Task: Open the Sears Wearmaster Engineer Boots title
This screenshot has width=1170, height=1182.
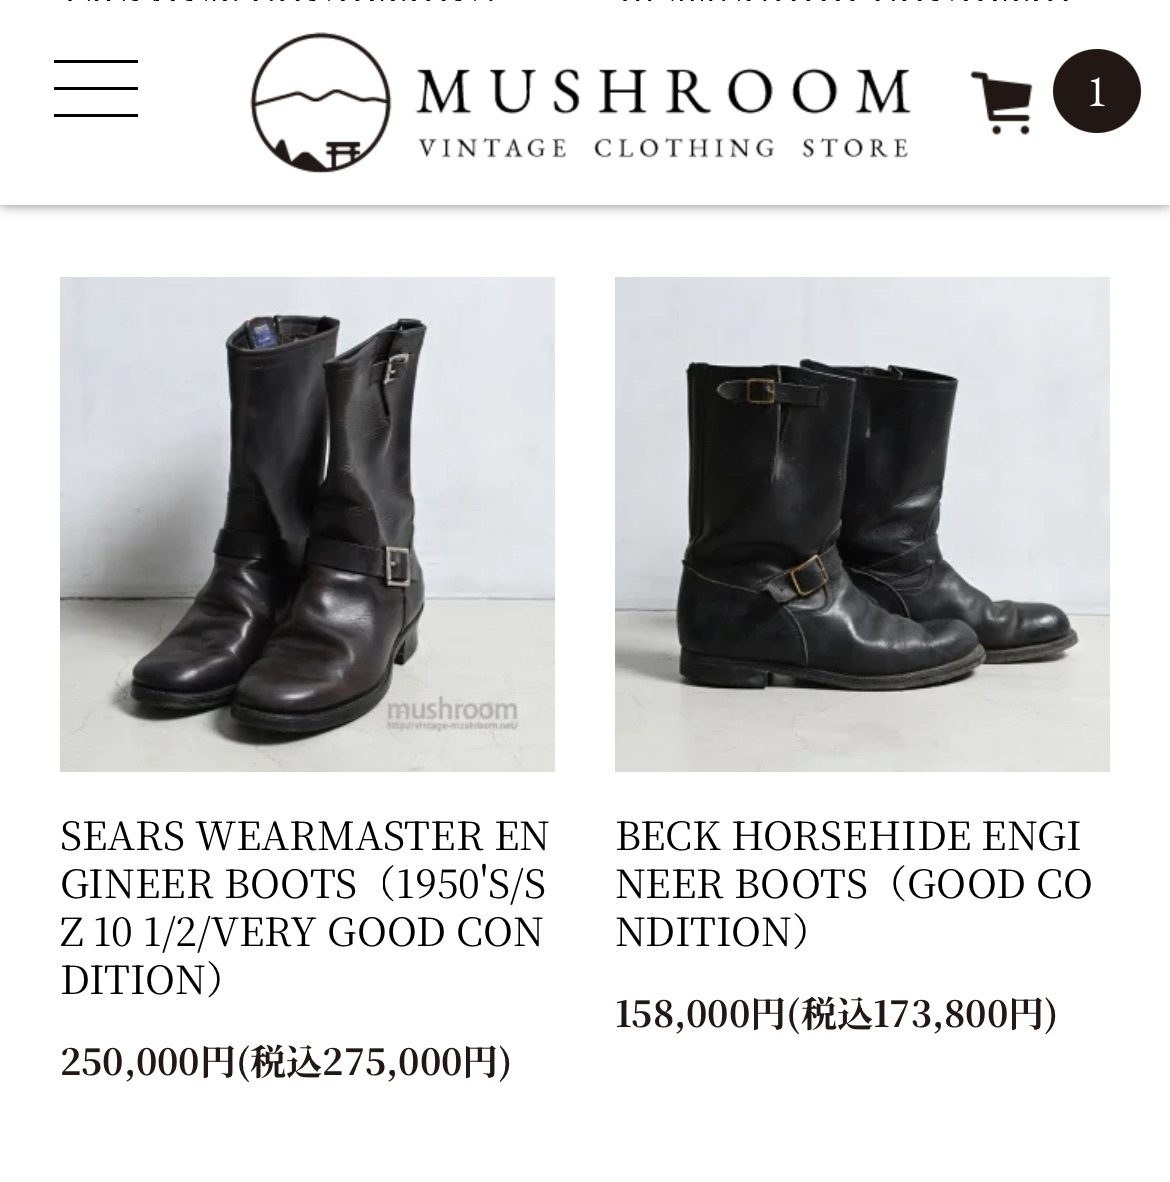Action: coord(305,908)
